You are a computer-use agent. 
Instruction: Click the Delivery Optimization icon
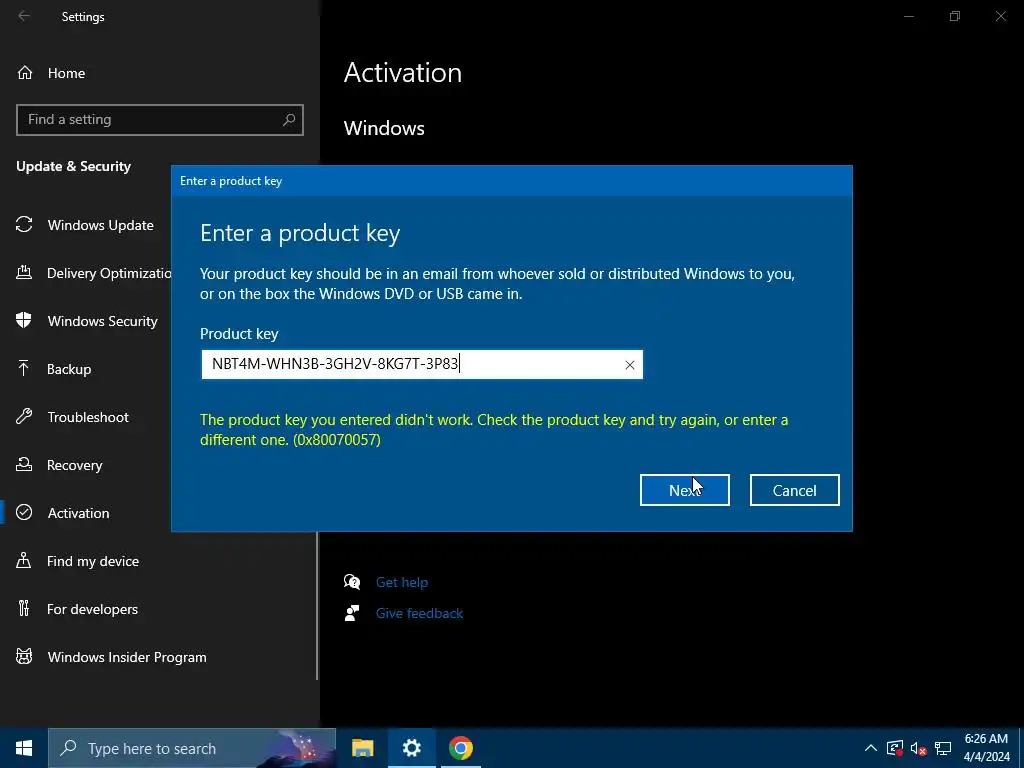pos(24,272)
